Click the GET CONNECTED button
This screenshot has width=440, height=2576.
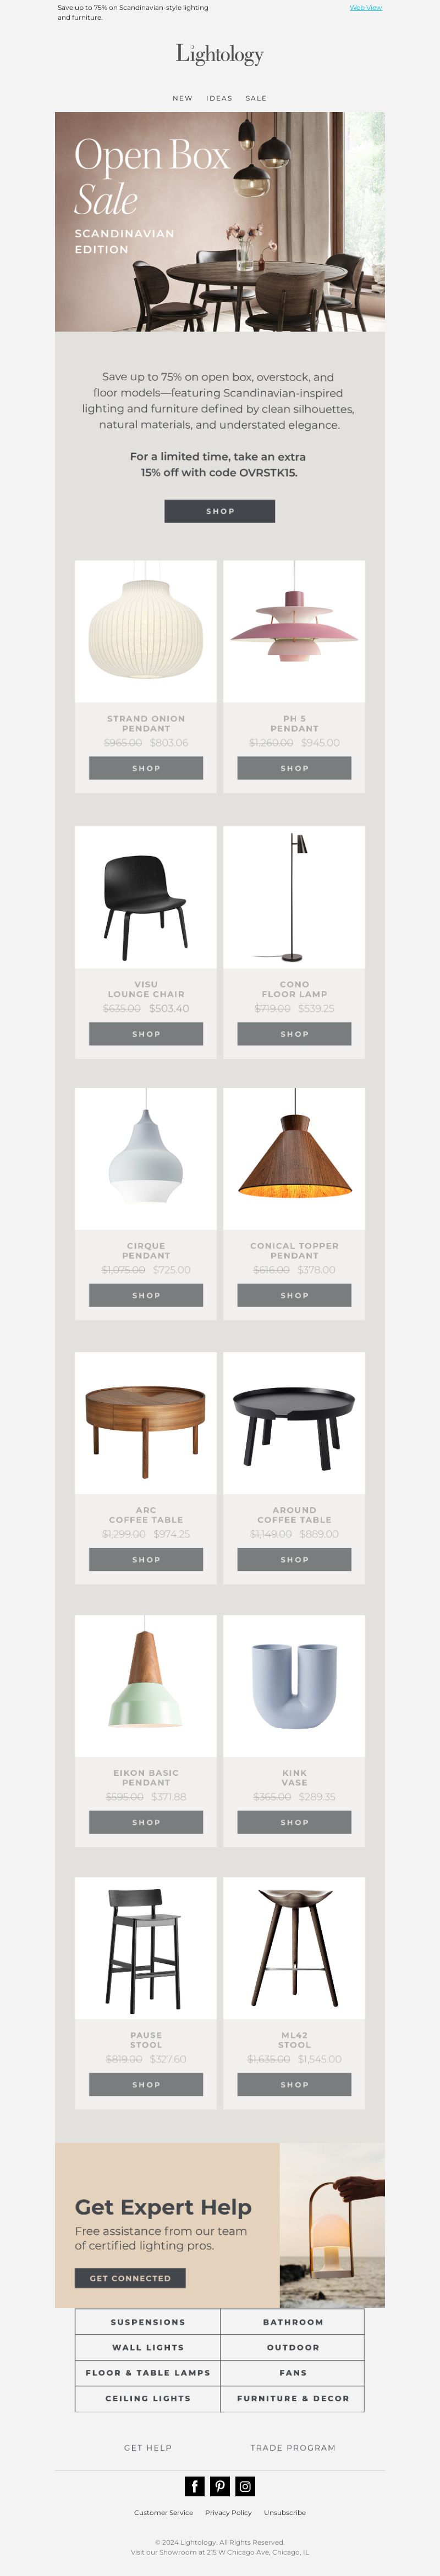[x=130, y=2277]
